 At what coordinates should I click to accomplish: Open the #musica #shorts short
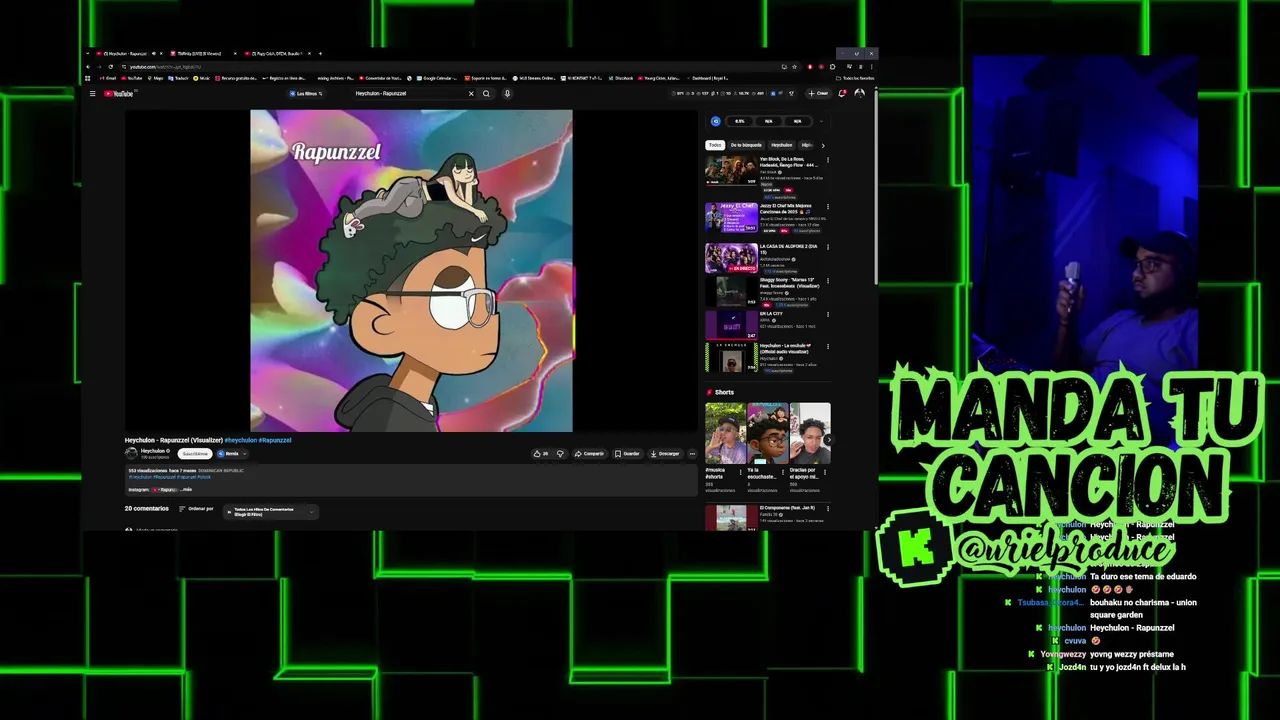[x=725, y=432]
